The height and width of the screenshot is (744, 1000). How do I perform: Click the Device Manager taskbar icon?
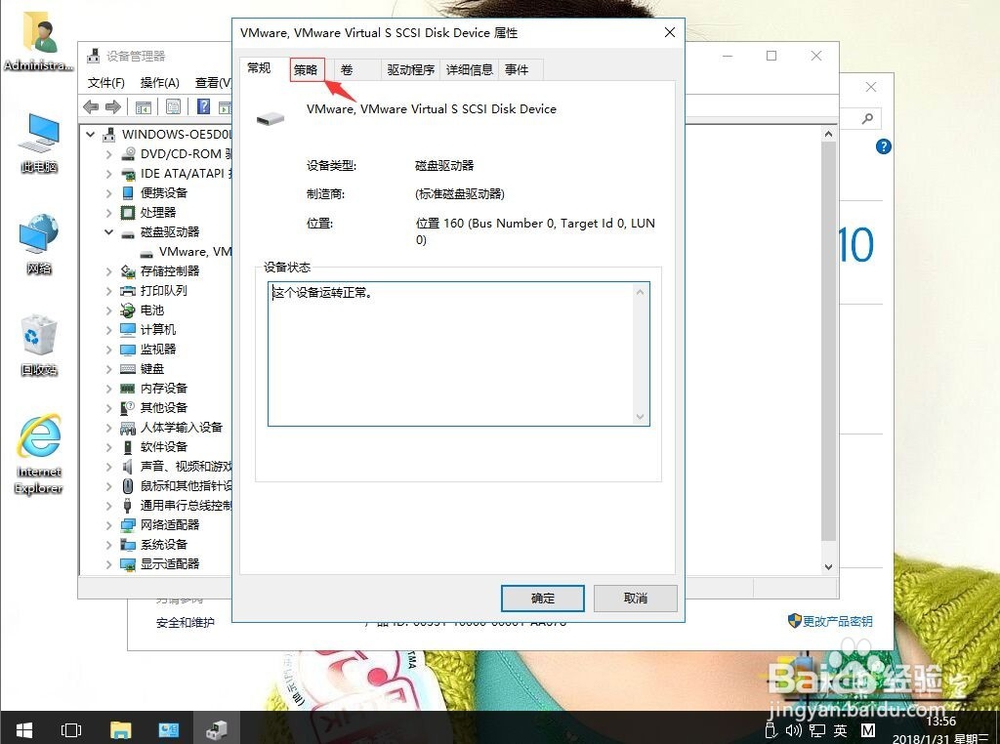tap(217, 729)
